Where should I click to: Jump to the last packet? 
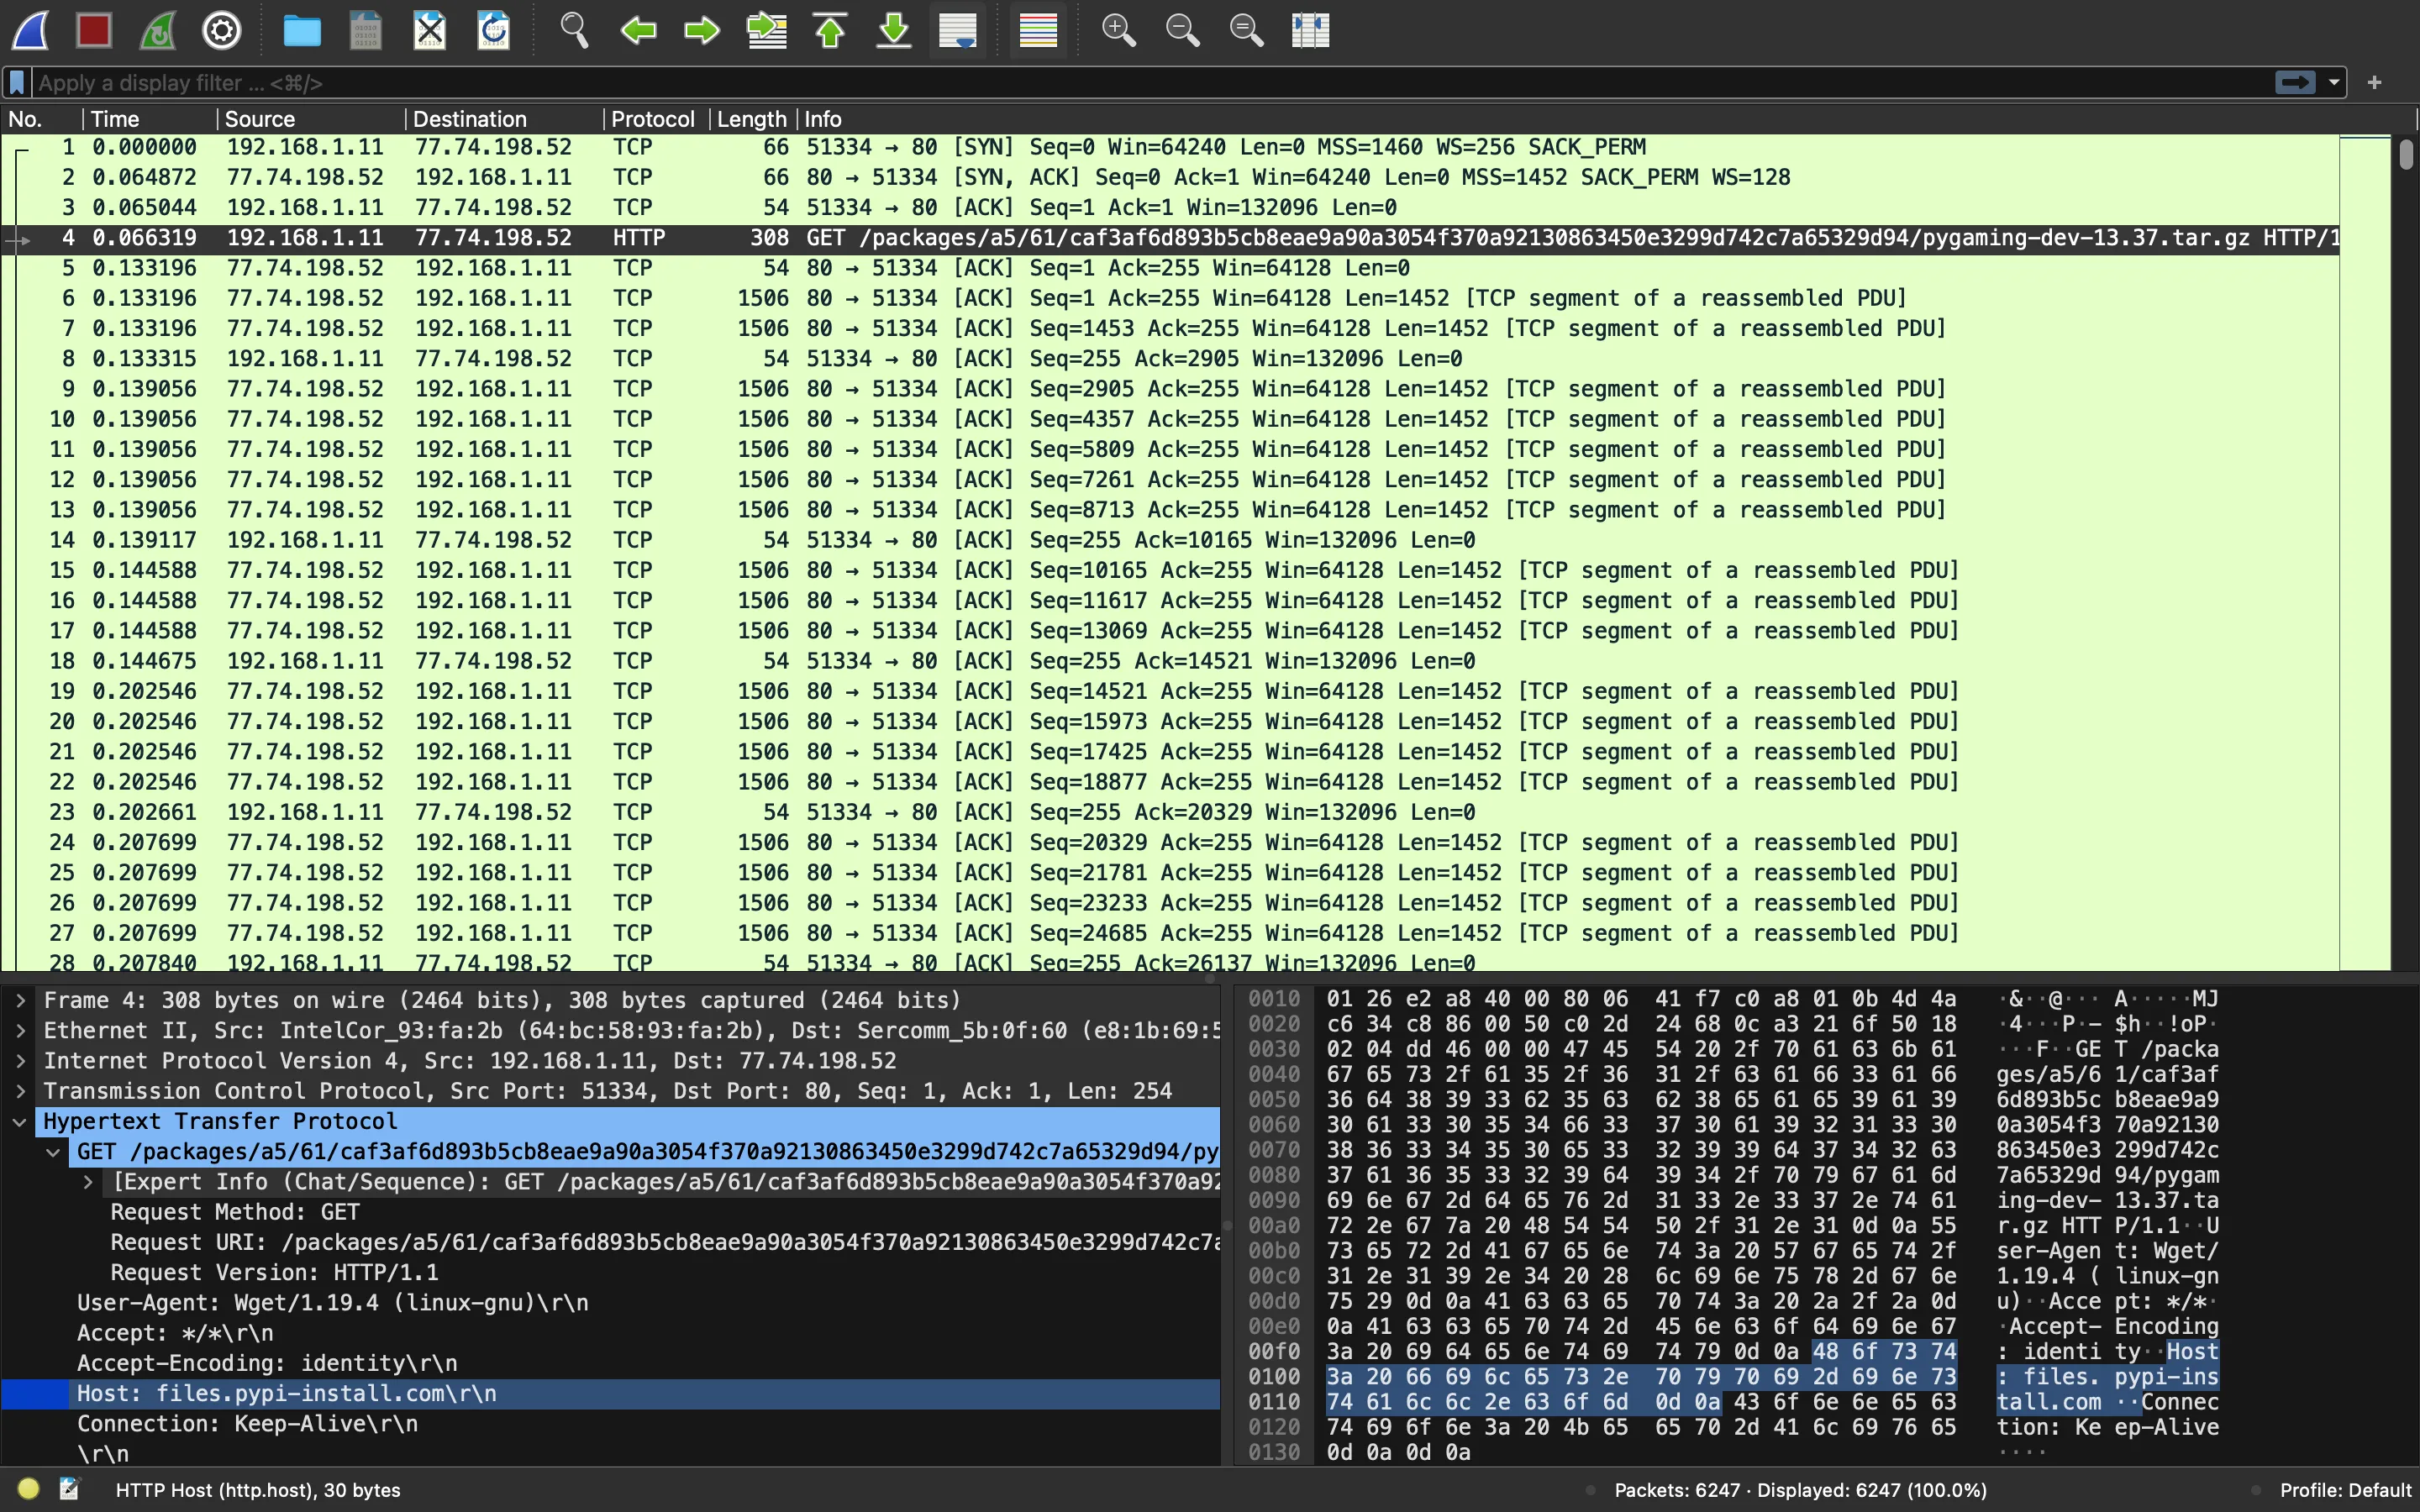click(x=894, y=30)
